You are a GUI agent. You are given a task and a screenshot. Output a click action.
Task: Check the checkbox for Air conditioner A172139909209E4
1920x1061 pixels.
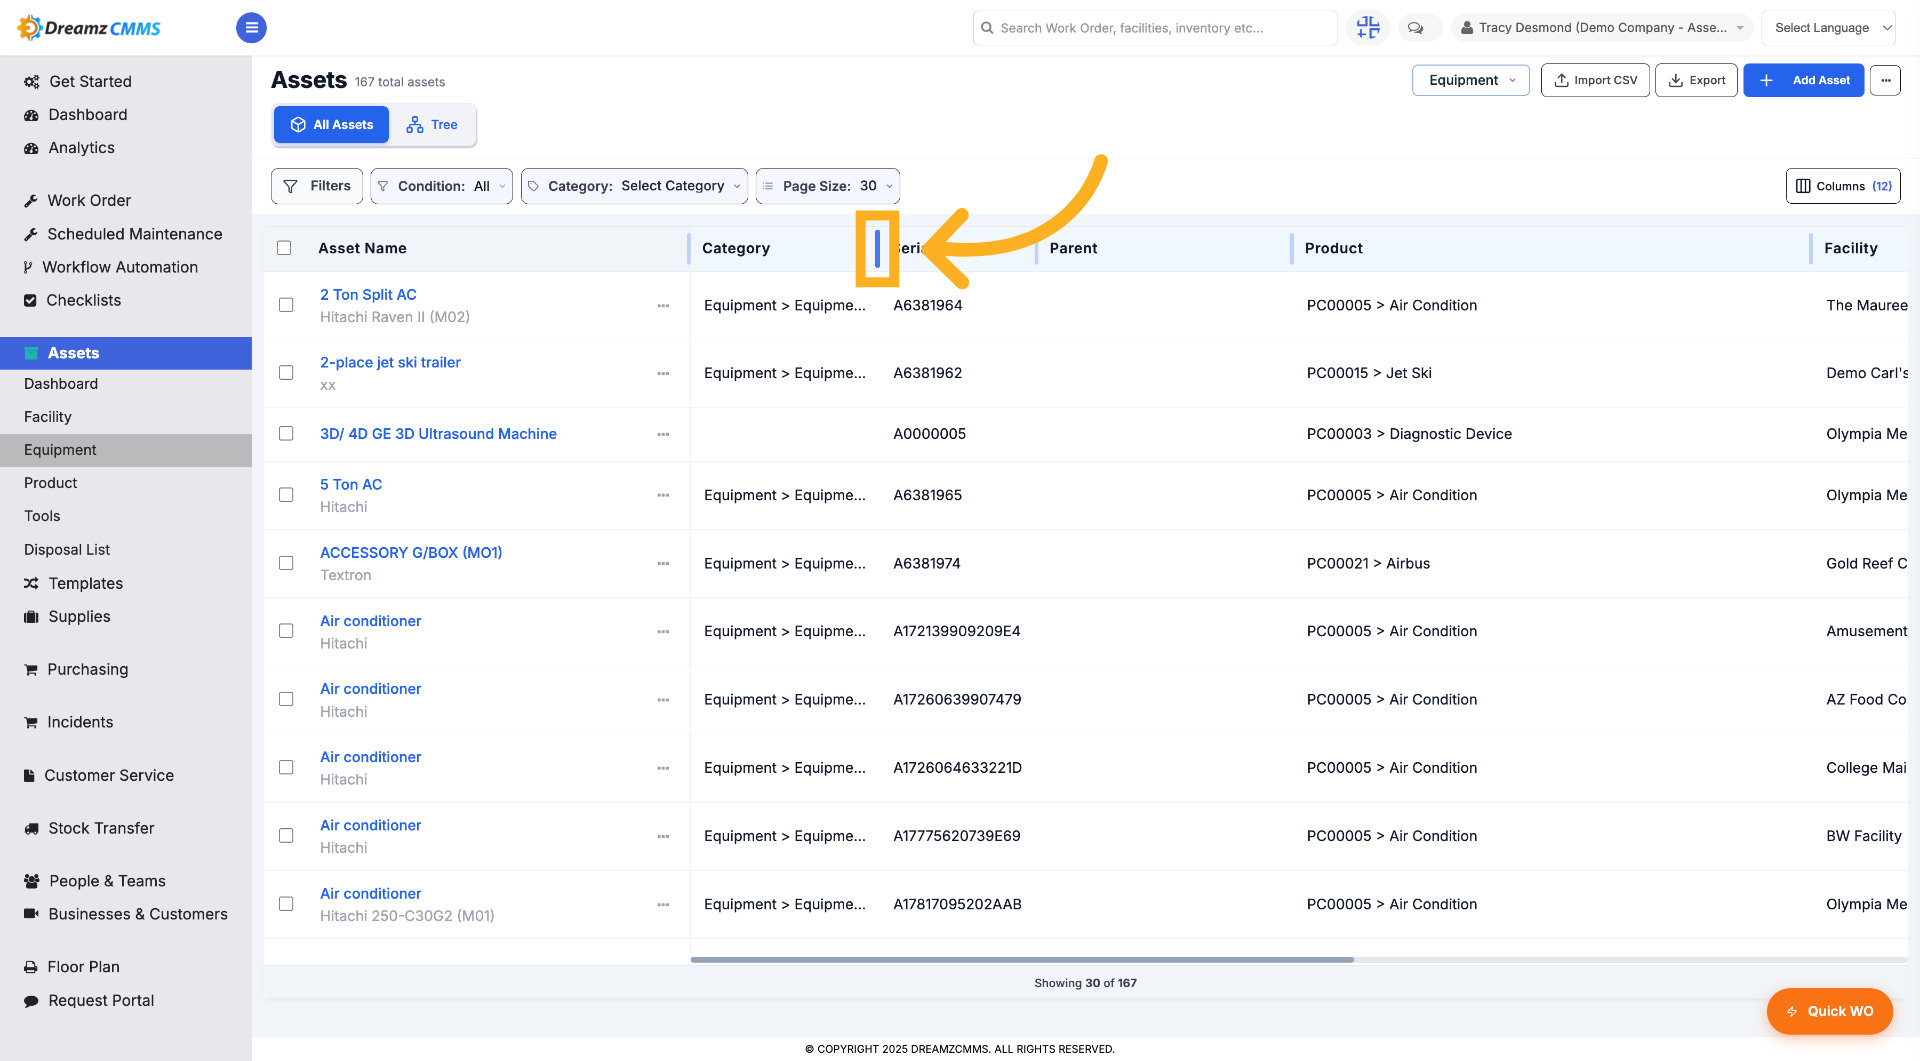point(286,631)
